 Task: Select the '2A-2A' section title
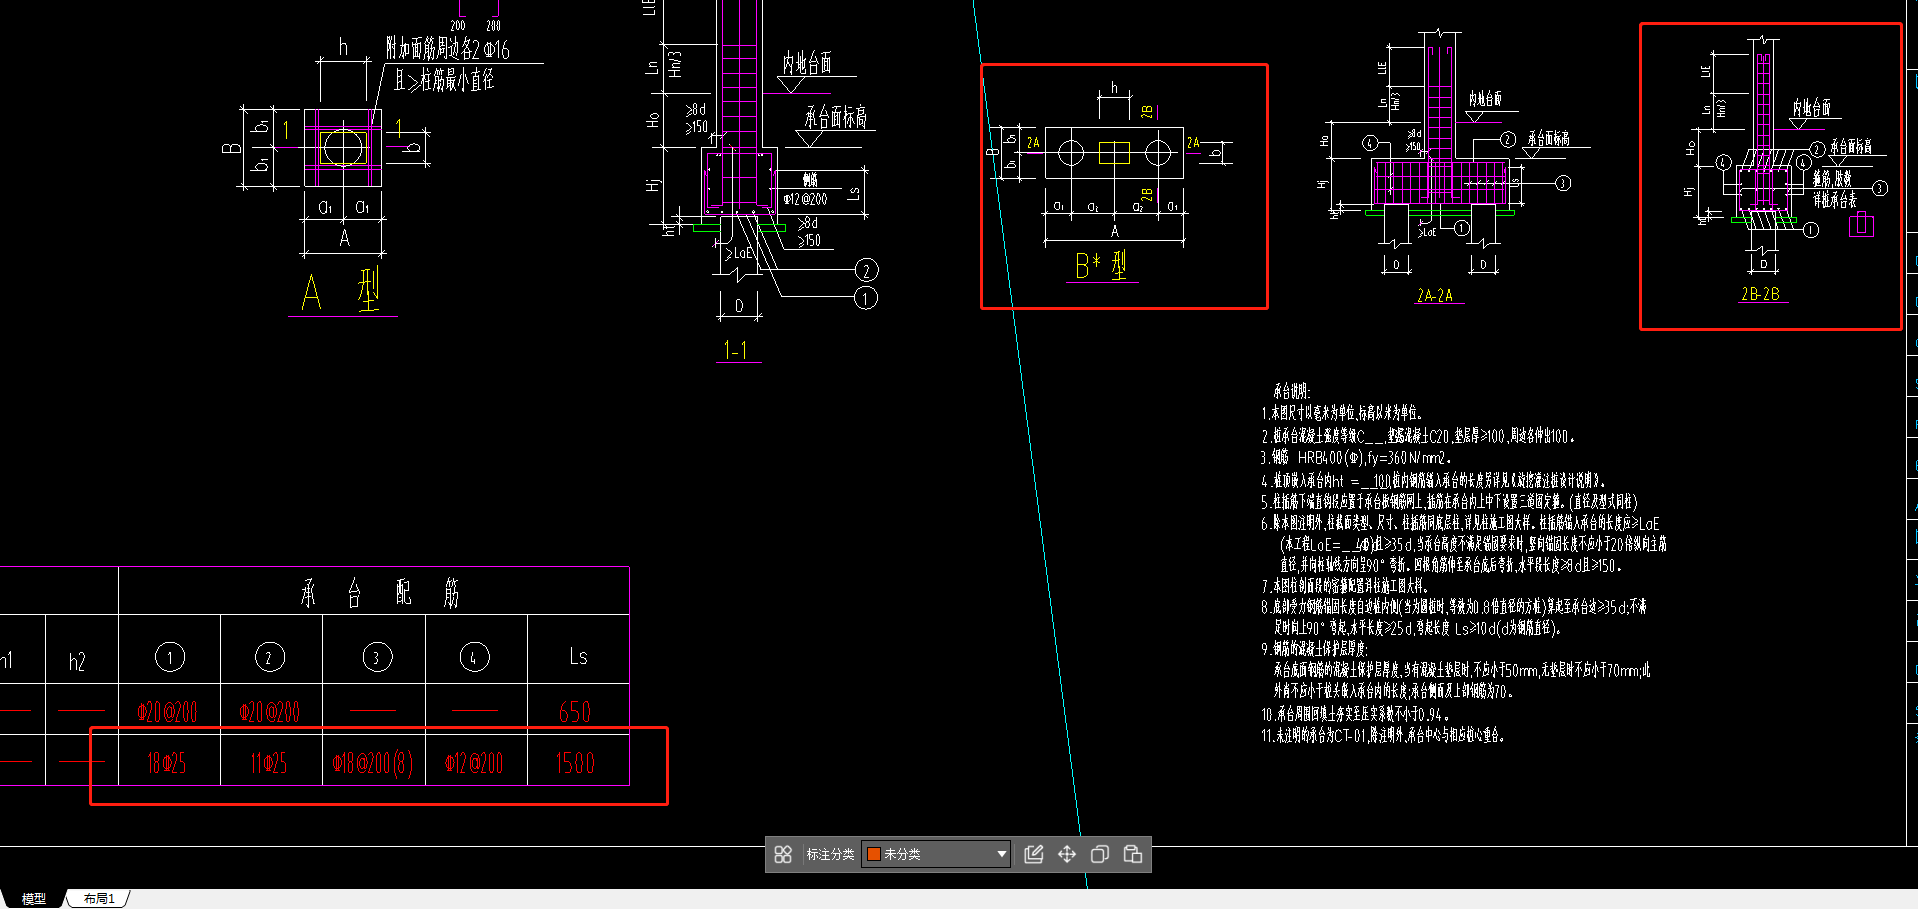pos(1435,295)
